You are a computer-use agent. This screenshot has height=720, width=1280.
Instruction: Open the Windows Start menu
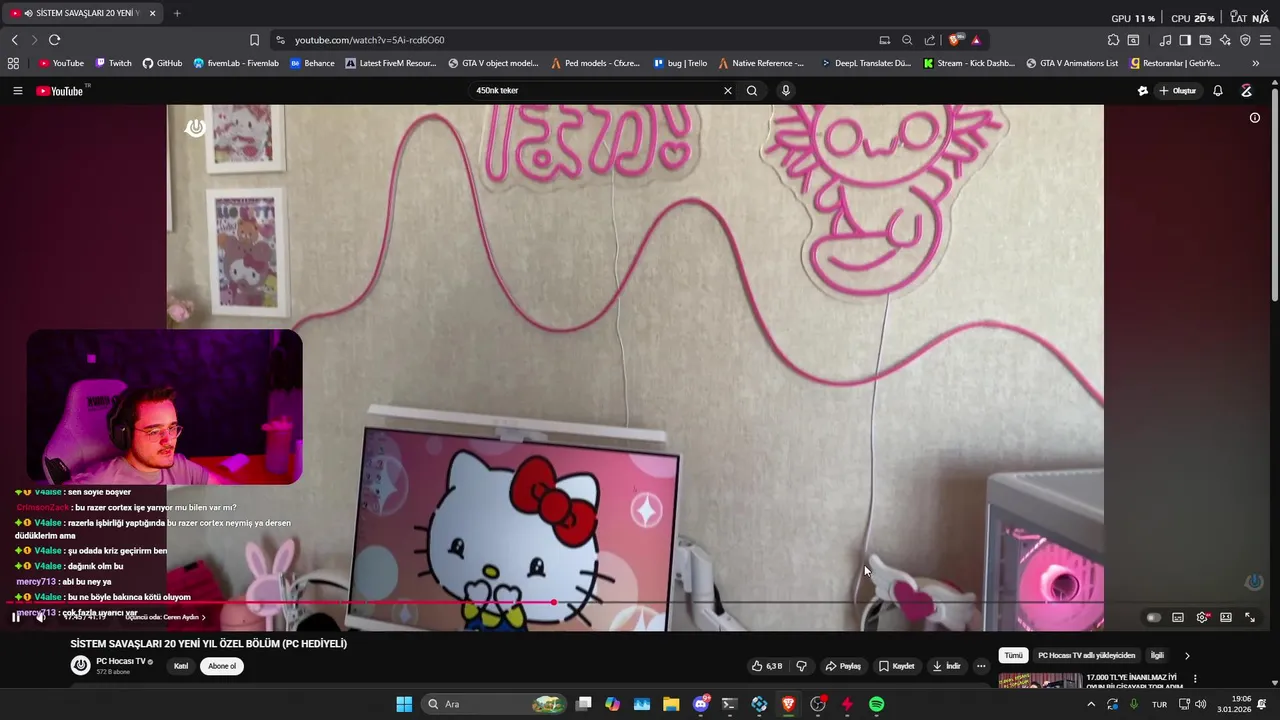coord(404,704)
